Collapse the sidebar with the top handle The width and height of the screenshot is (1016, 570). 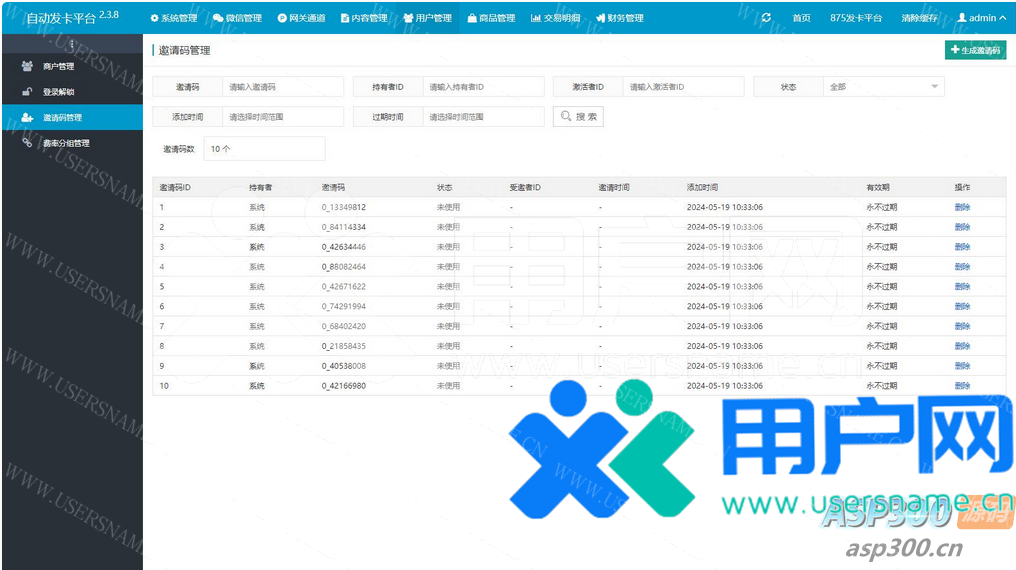click(x=72, y=44)
